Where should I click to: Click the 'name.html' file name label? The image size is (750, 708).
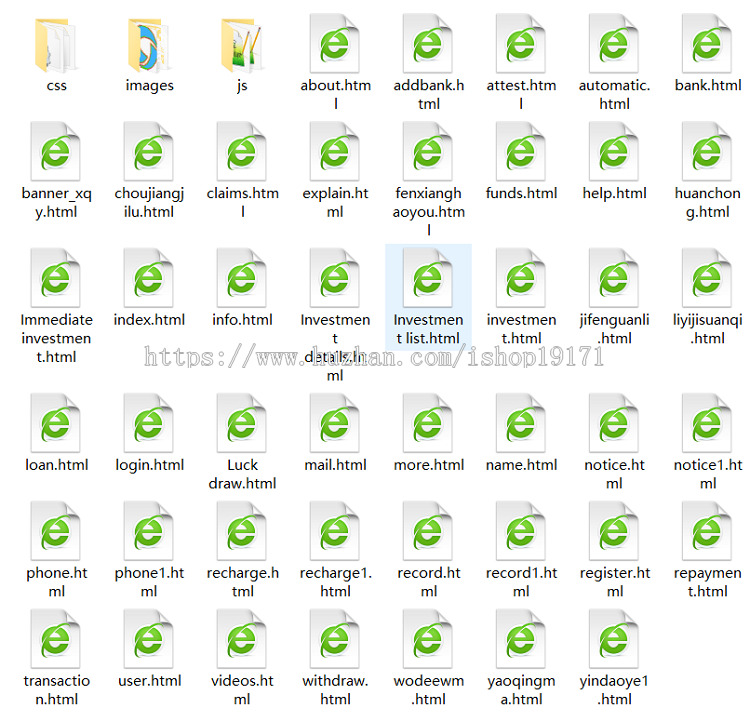point(521,465)
